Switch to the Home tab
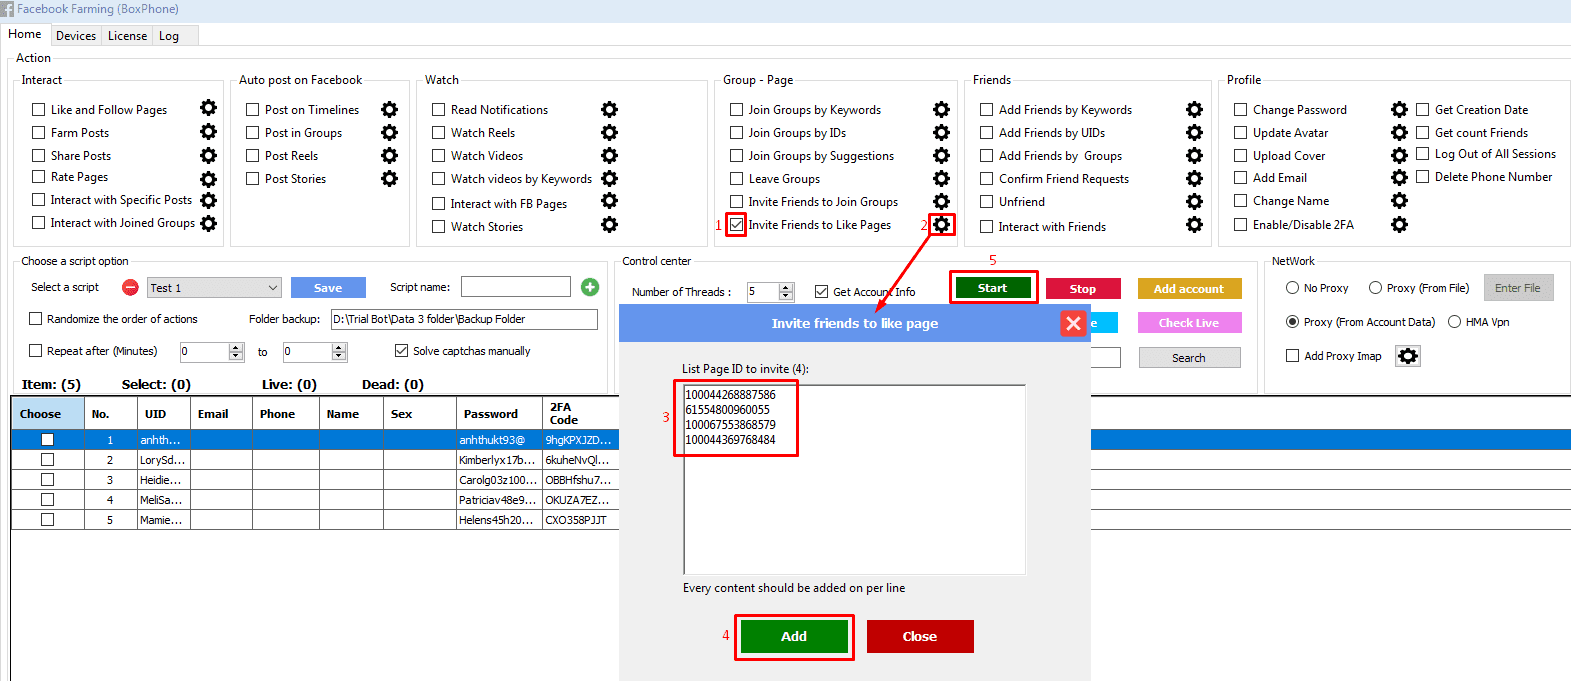This screenshot has width=1571, height=681. (x=25, y=34)
